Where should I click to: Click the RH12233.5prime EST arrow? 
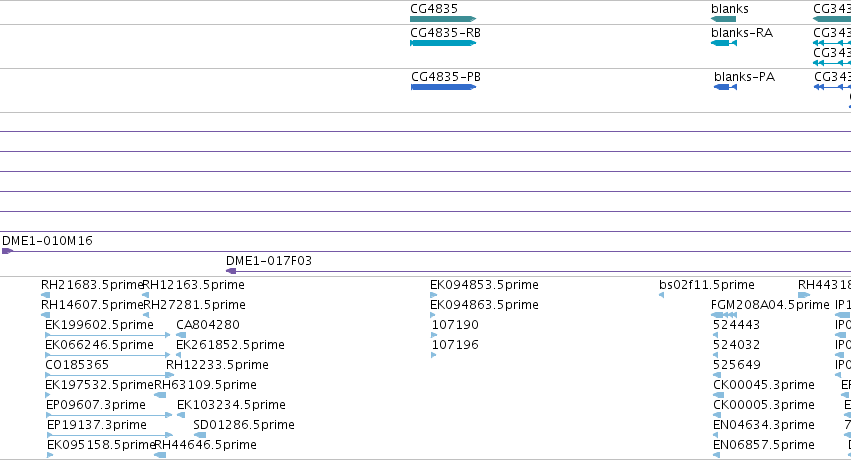coord(170,375)
